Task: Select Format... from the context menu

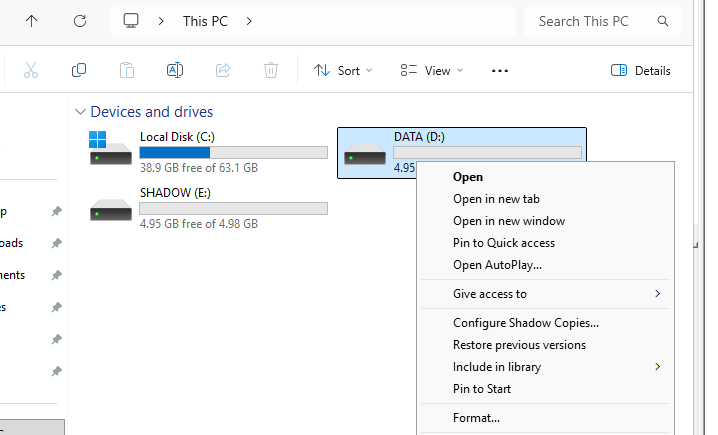Action: (476, 418)
